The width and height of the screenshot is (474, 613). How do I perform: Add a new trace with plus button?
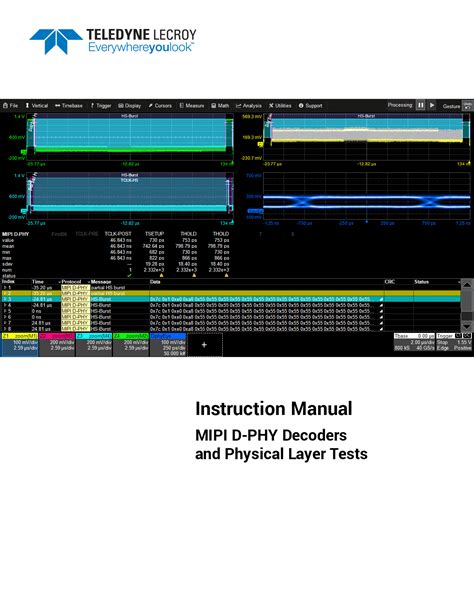coord(205,345)
